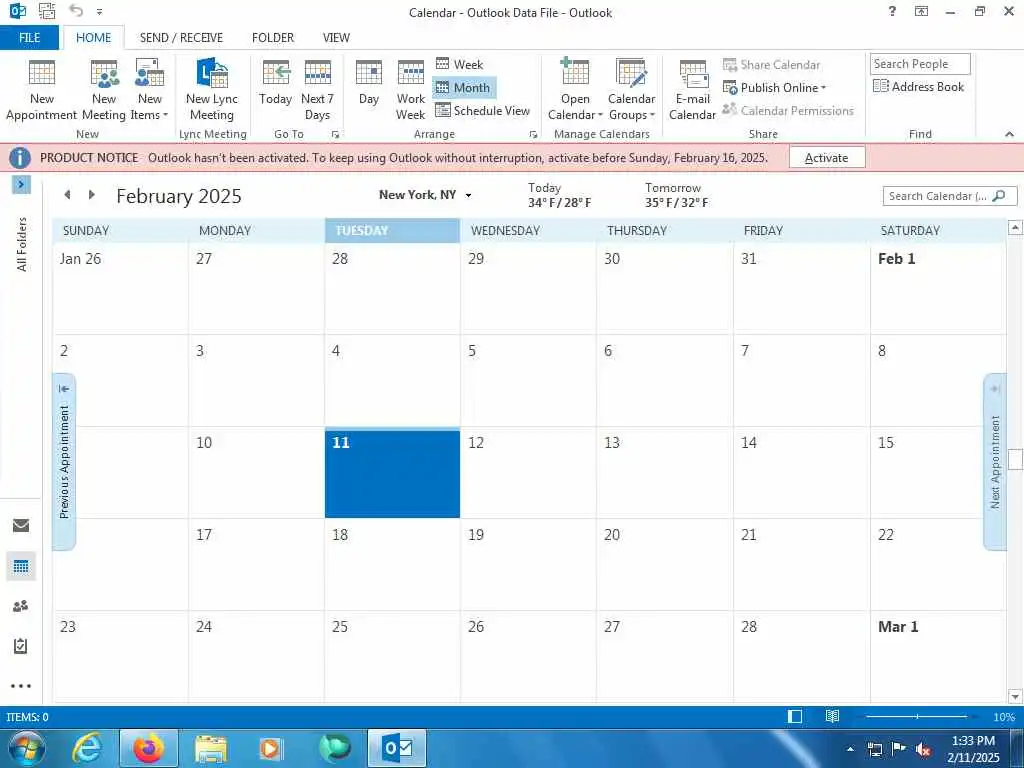This screenshot has height=768, width=1024.
Task: Click the Search Calendar magnifier icon
Action: [999, 196]
